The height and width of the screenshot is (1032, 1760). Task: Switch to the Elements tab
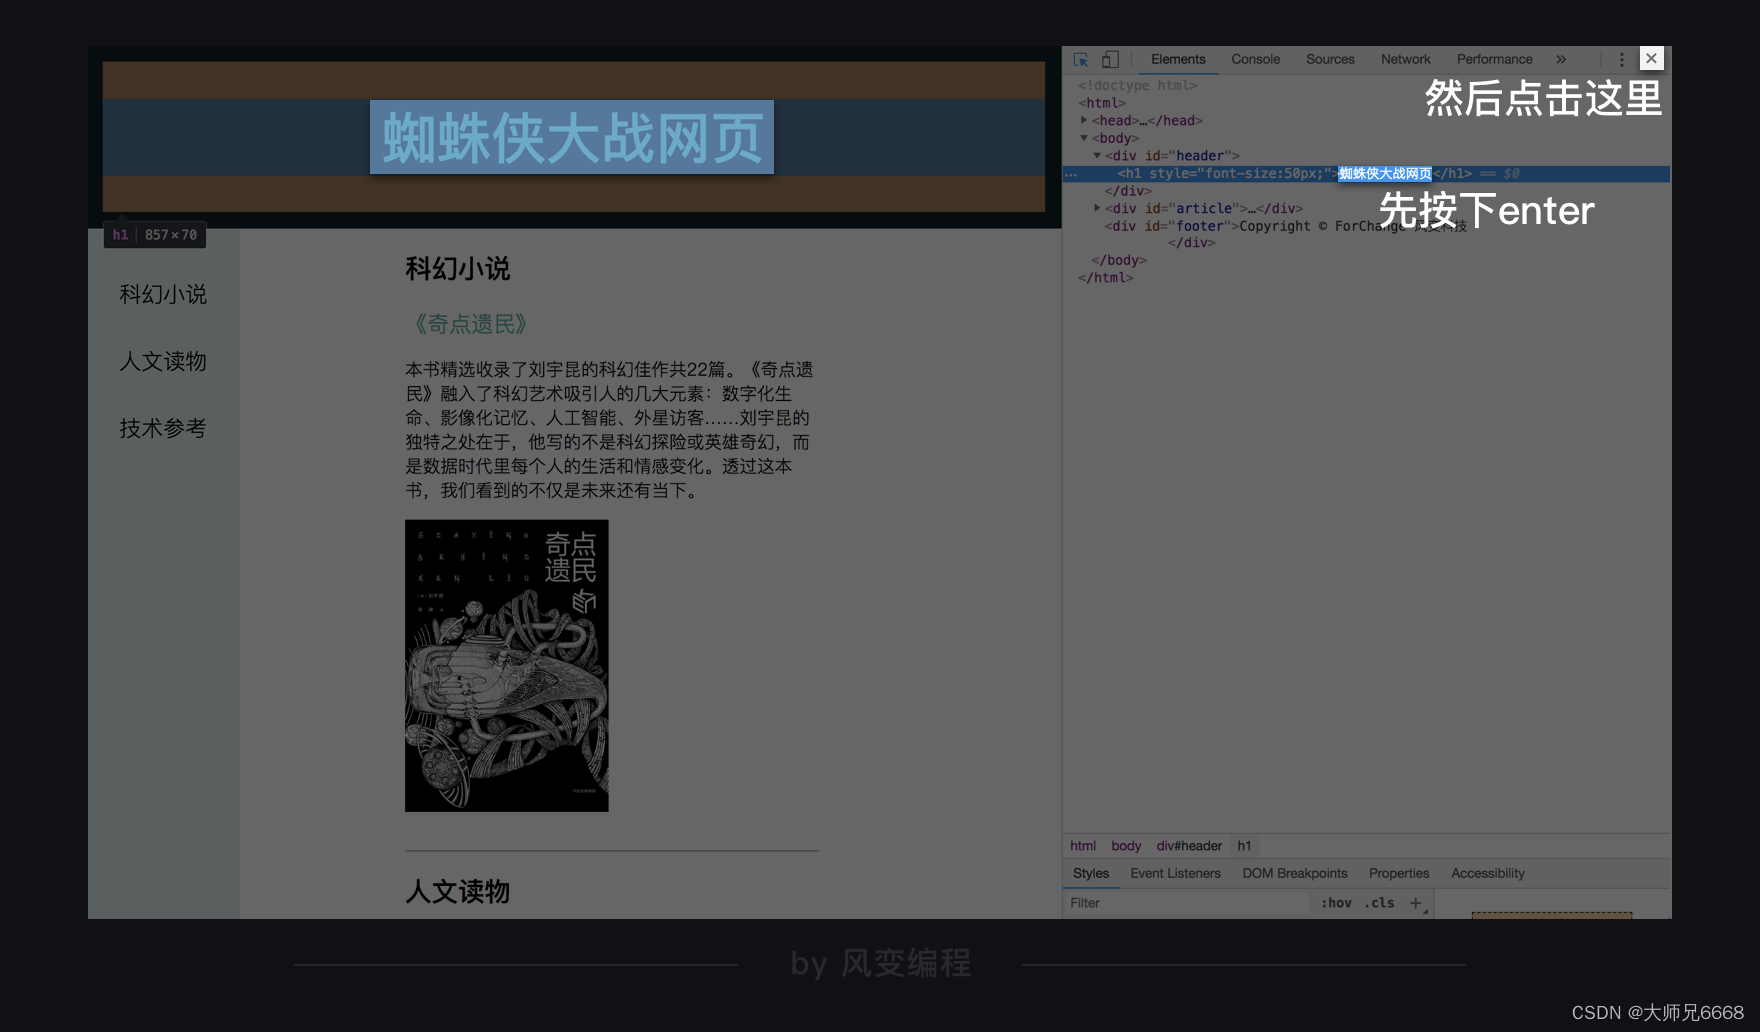[x=1178, y=60]
